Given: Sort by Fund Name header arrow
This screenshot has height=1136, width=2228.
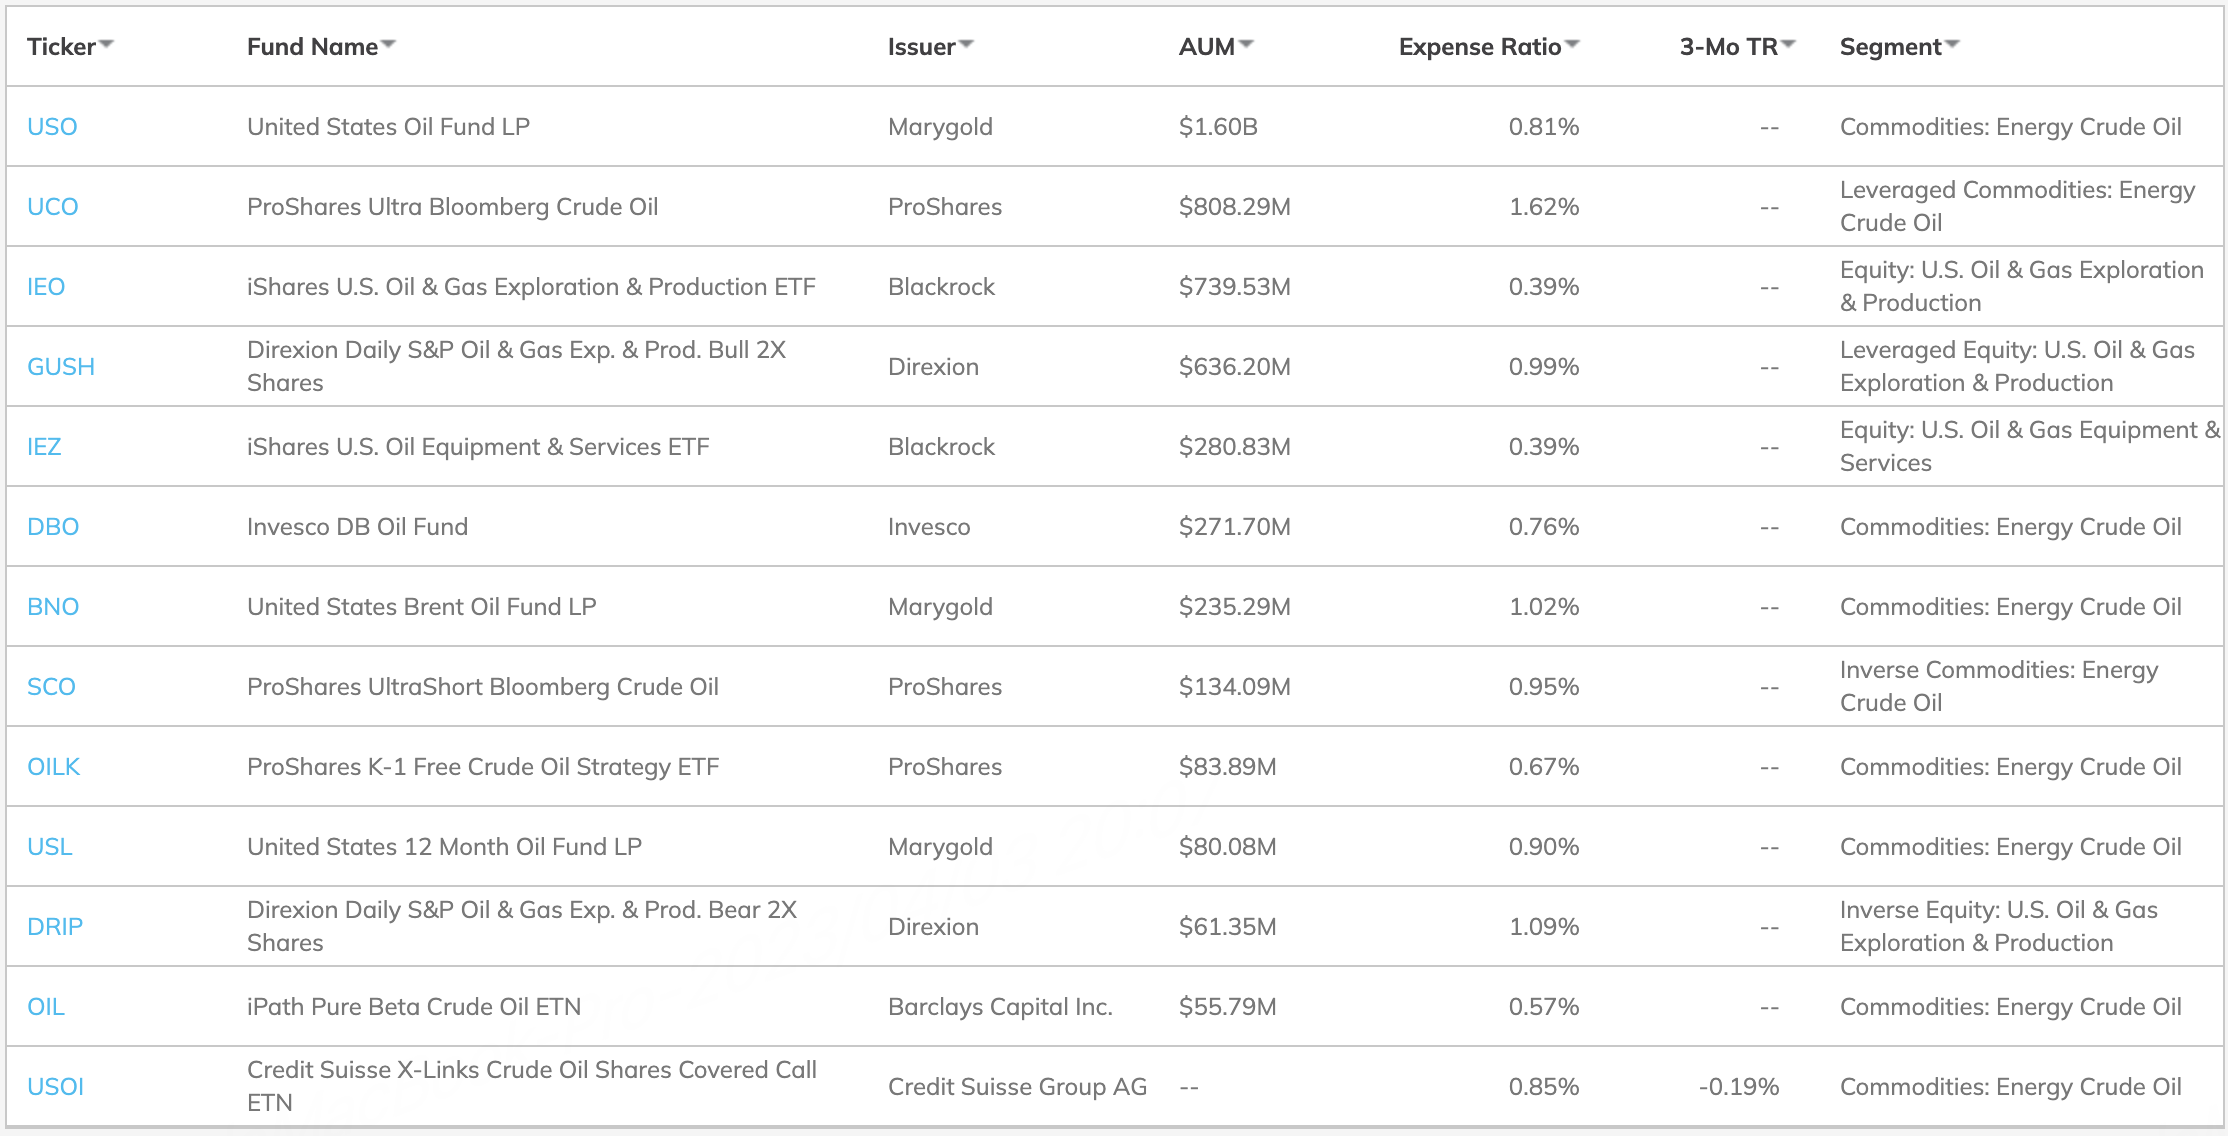Looking at the screenshot, I should tap(389, 44).
